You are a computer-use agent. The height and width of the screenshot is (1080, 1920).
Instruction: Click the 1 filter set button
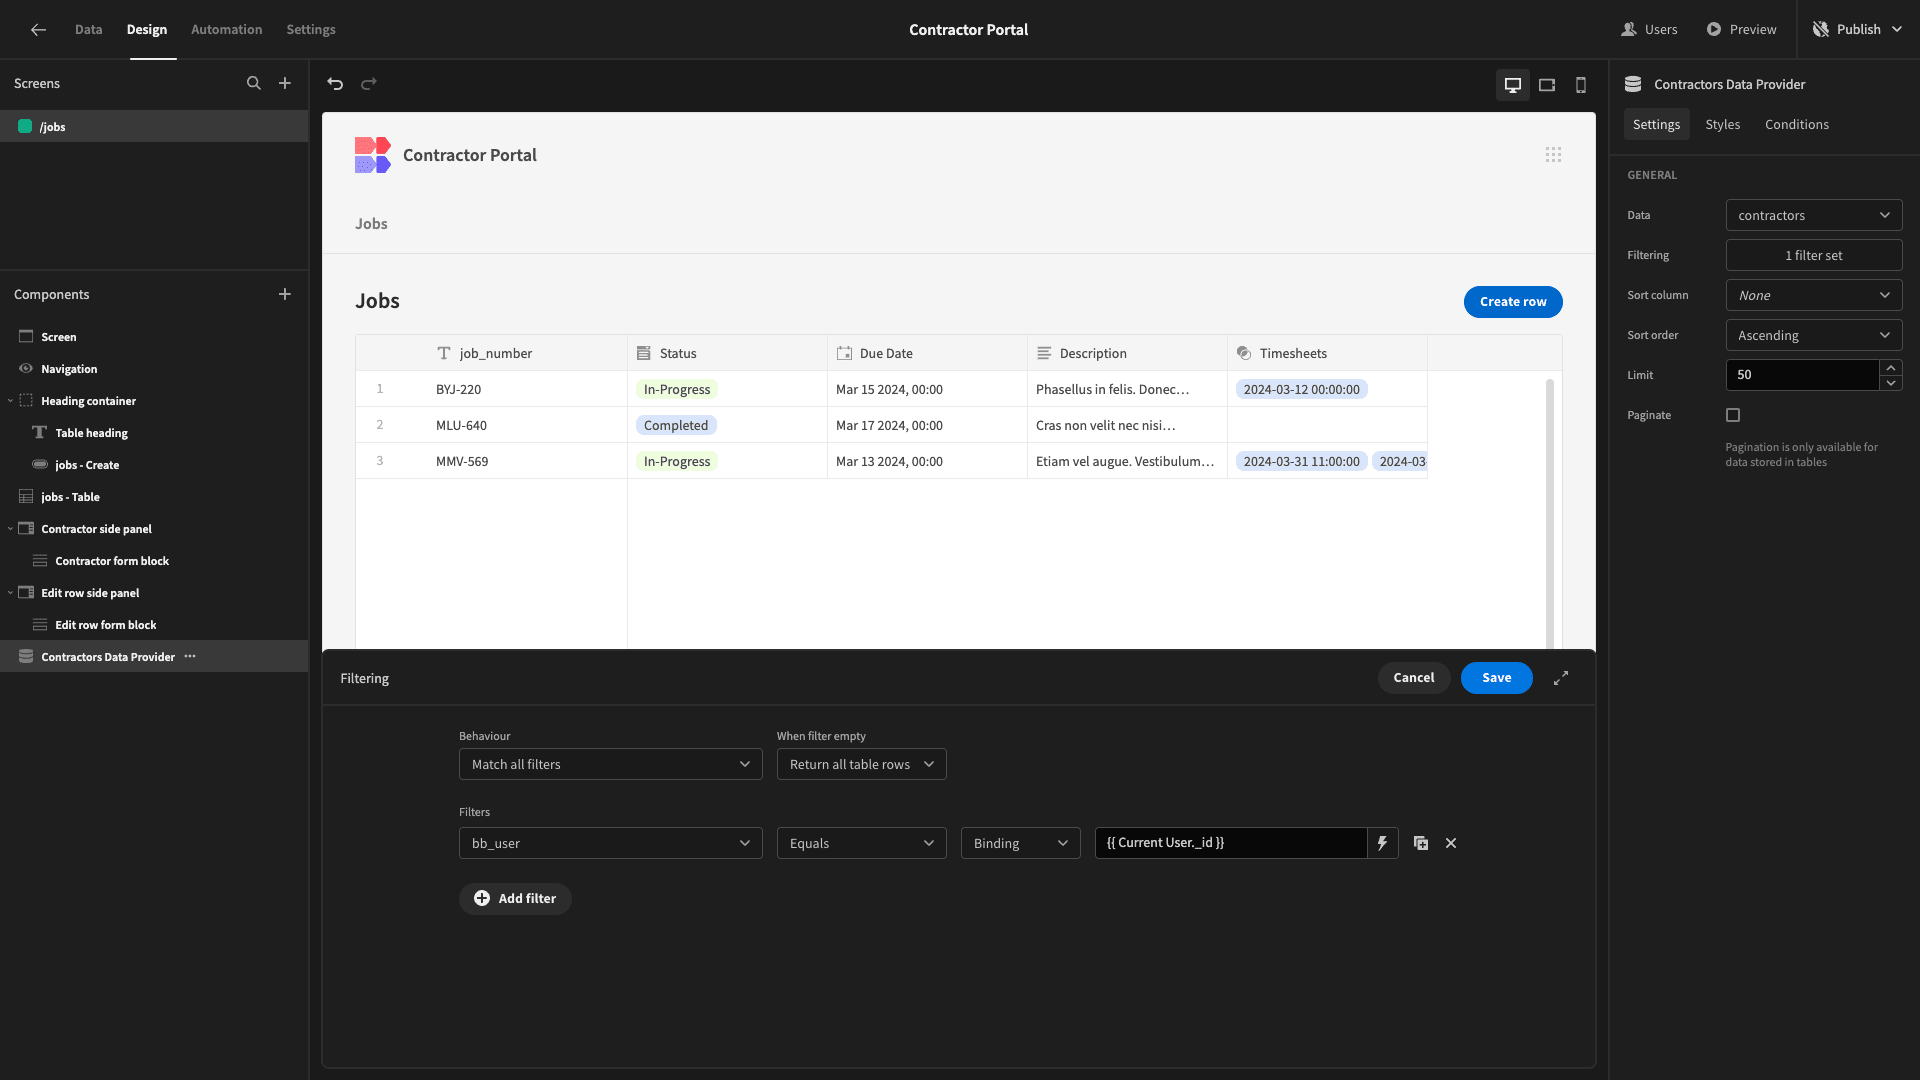pyautogui.click(x=1814, y=255)
